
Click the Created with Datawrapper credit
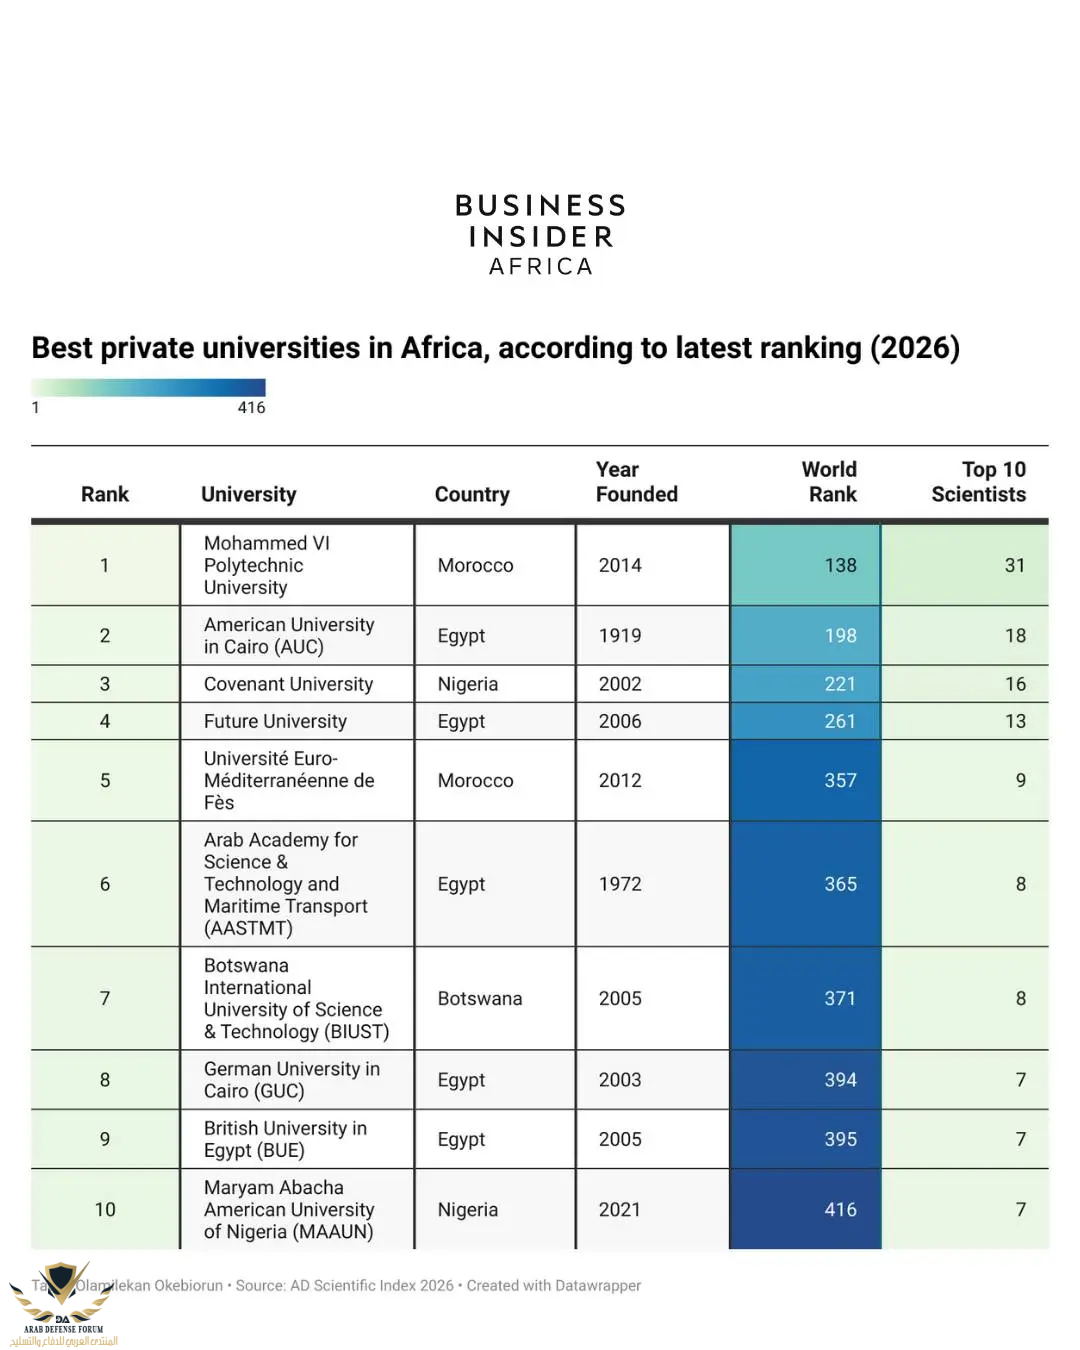tap(553, 1286)
